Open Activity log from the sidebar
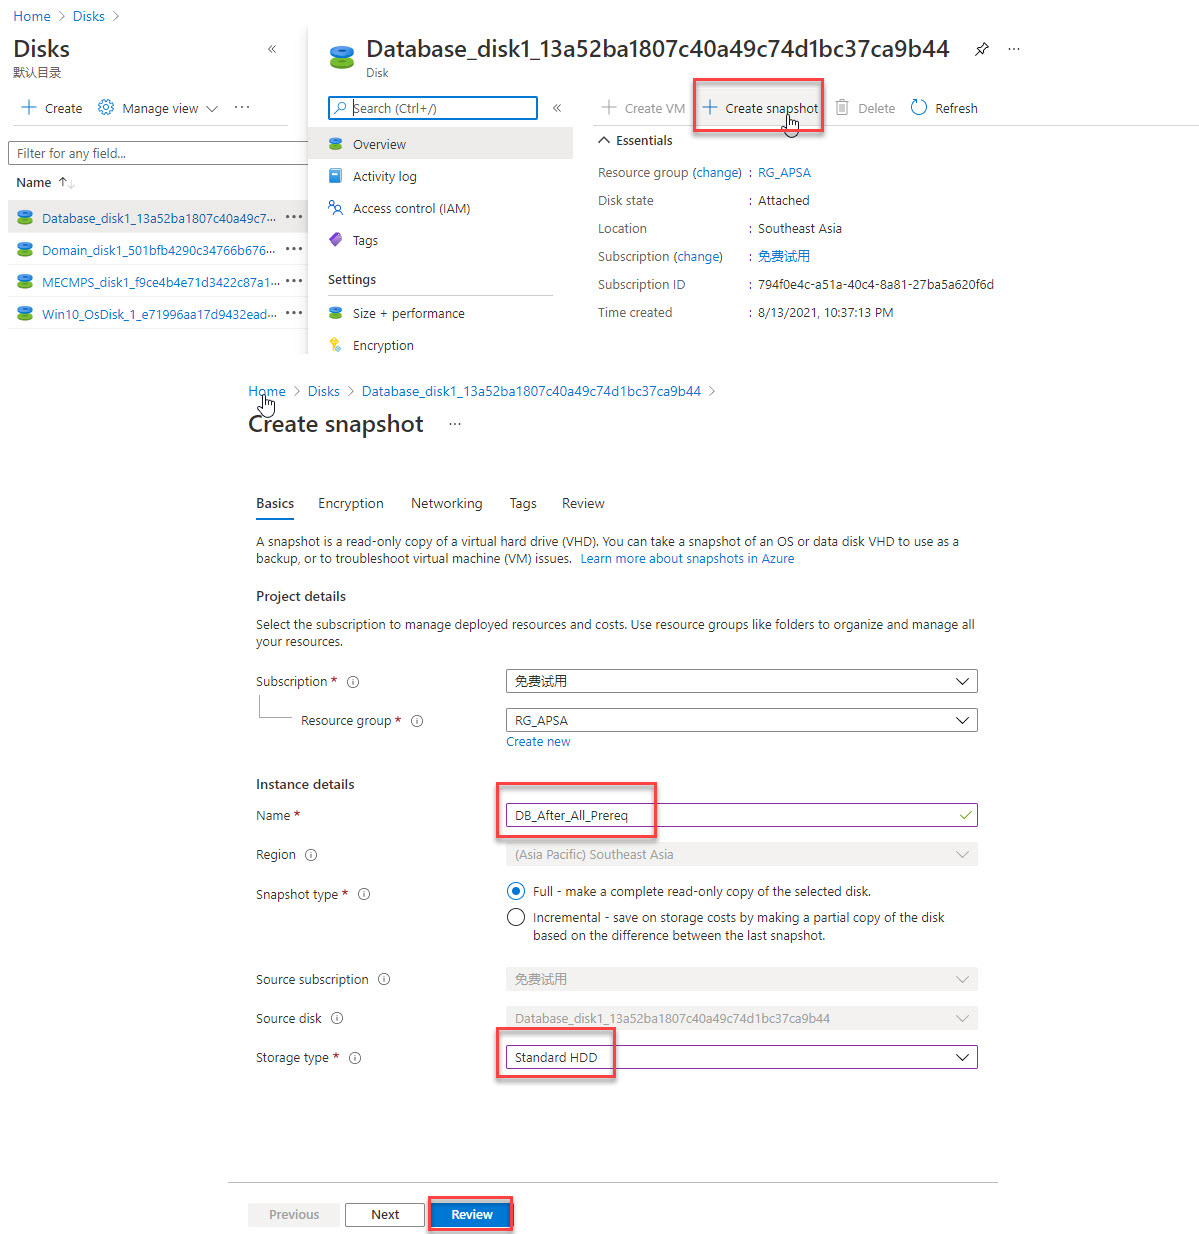The width and height of the screenshot is (1199, 1234). pyautogui.click(x=384, y=176)
